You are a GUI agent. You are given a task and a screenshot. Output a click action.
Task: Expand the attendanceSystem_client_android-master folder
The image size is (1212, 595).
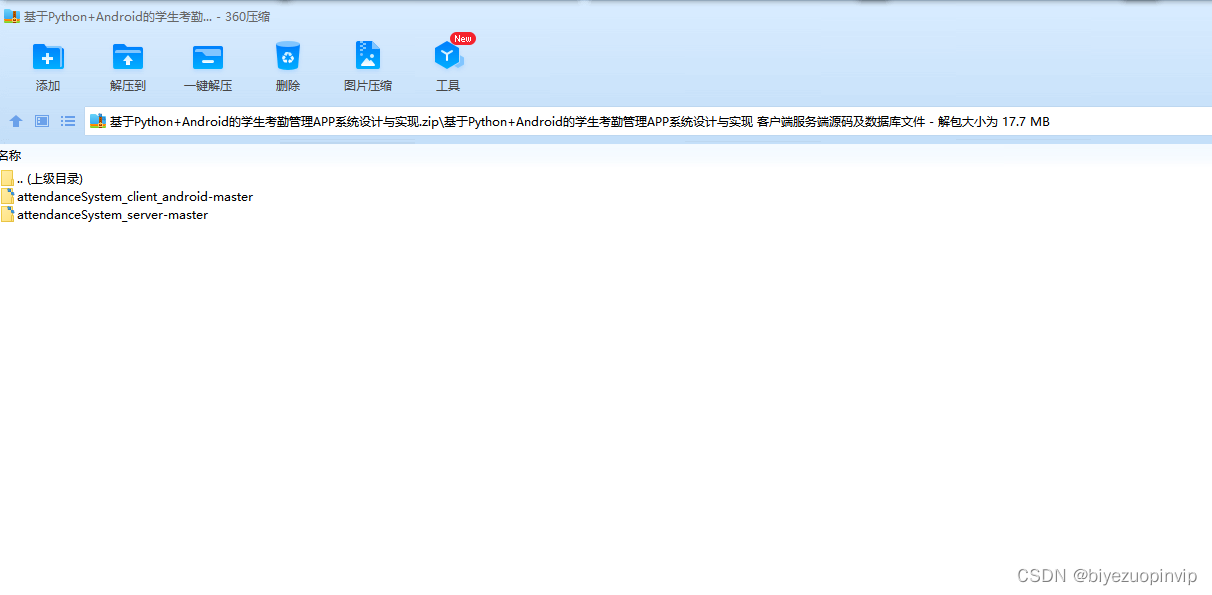tap(134, 196)
